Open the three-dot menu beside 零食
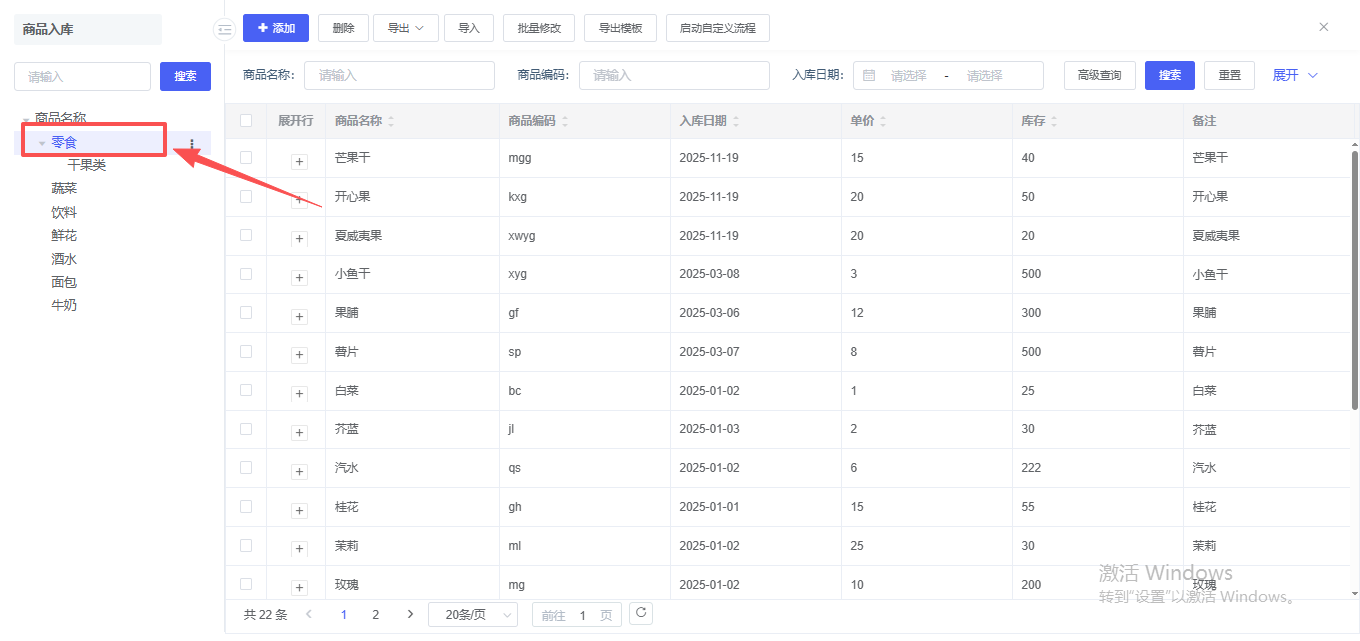The height and width of the screenshot is (641, 1360). pos(192,144)
